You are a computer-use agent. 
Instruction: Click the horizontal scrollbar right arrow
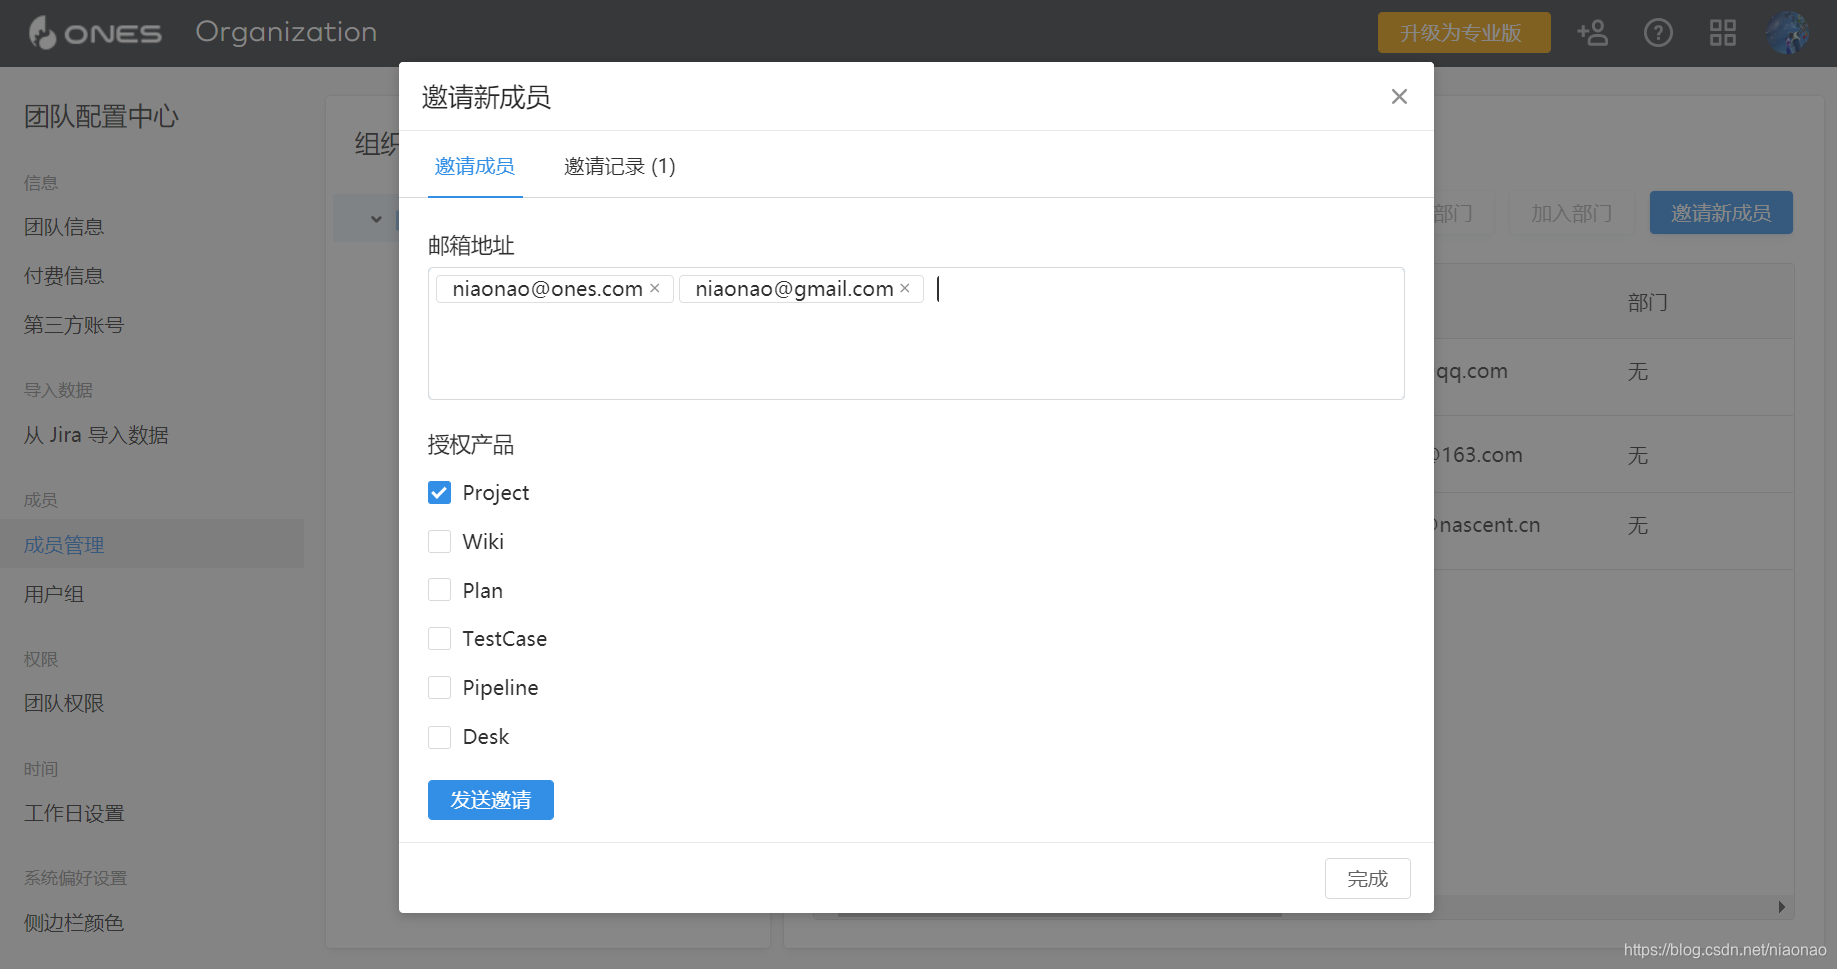(x=1781, y=907)
